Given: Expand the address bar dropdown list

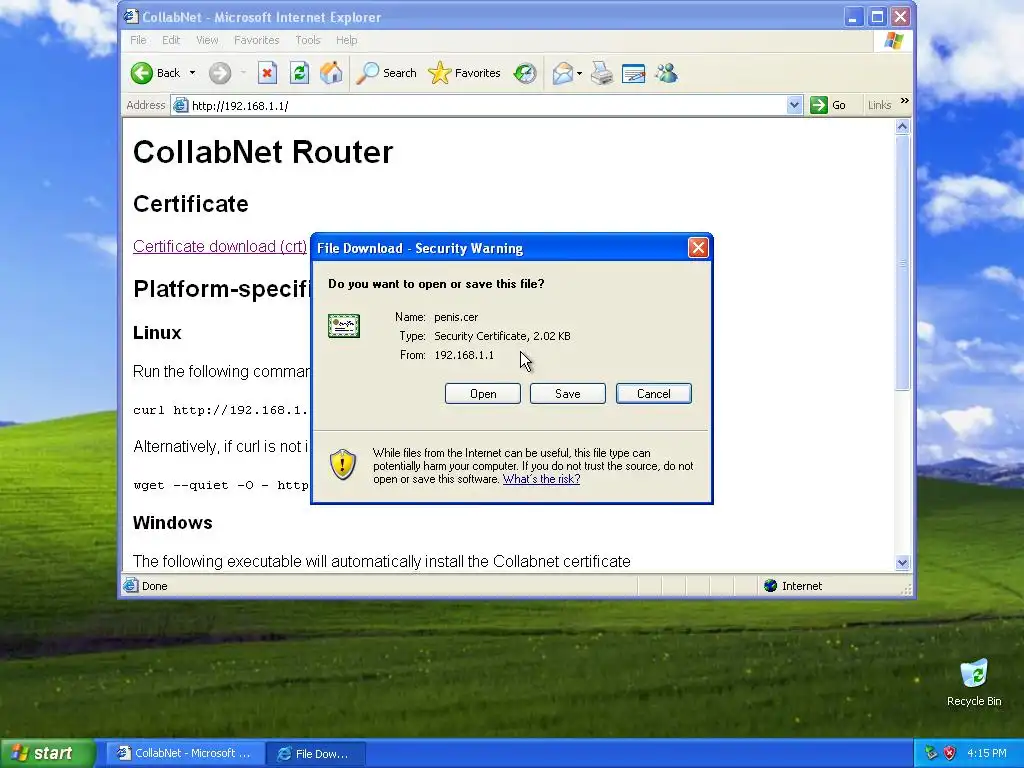Looking at the screenshot, I should 793,105.
